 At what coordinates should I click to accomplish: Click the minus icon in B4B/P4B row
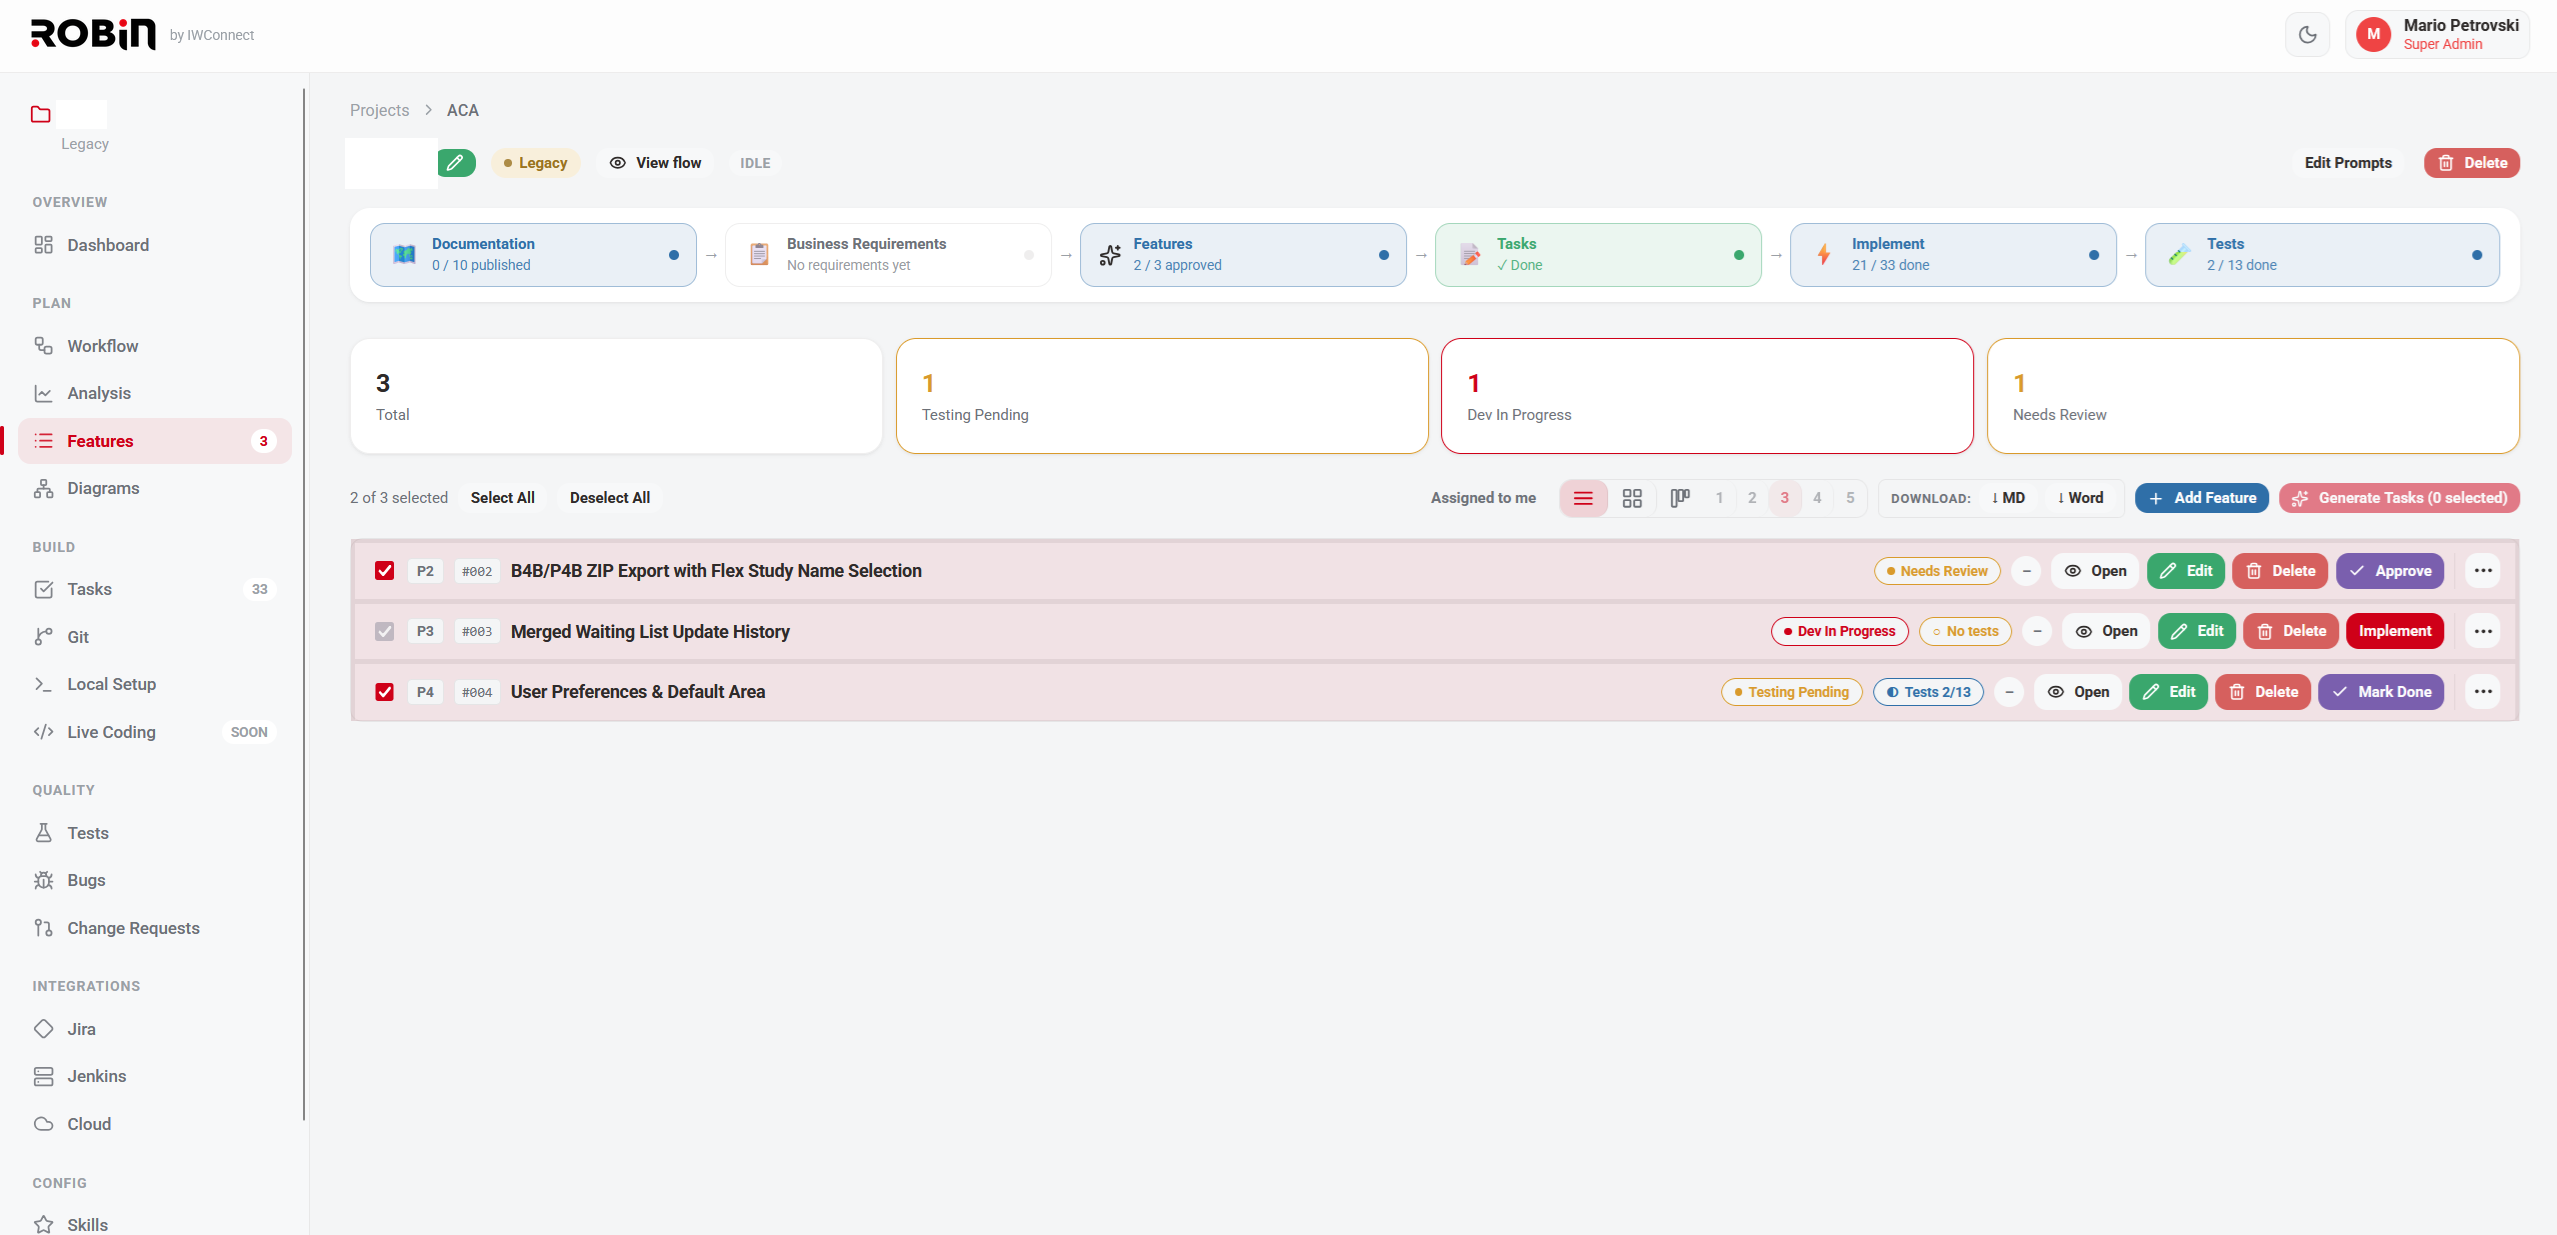click(x=2026, y=571)
